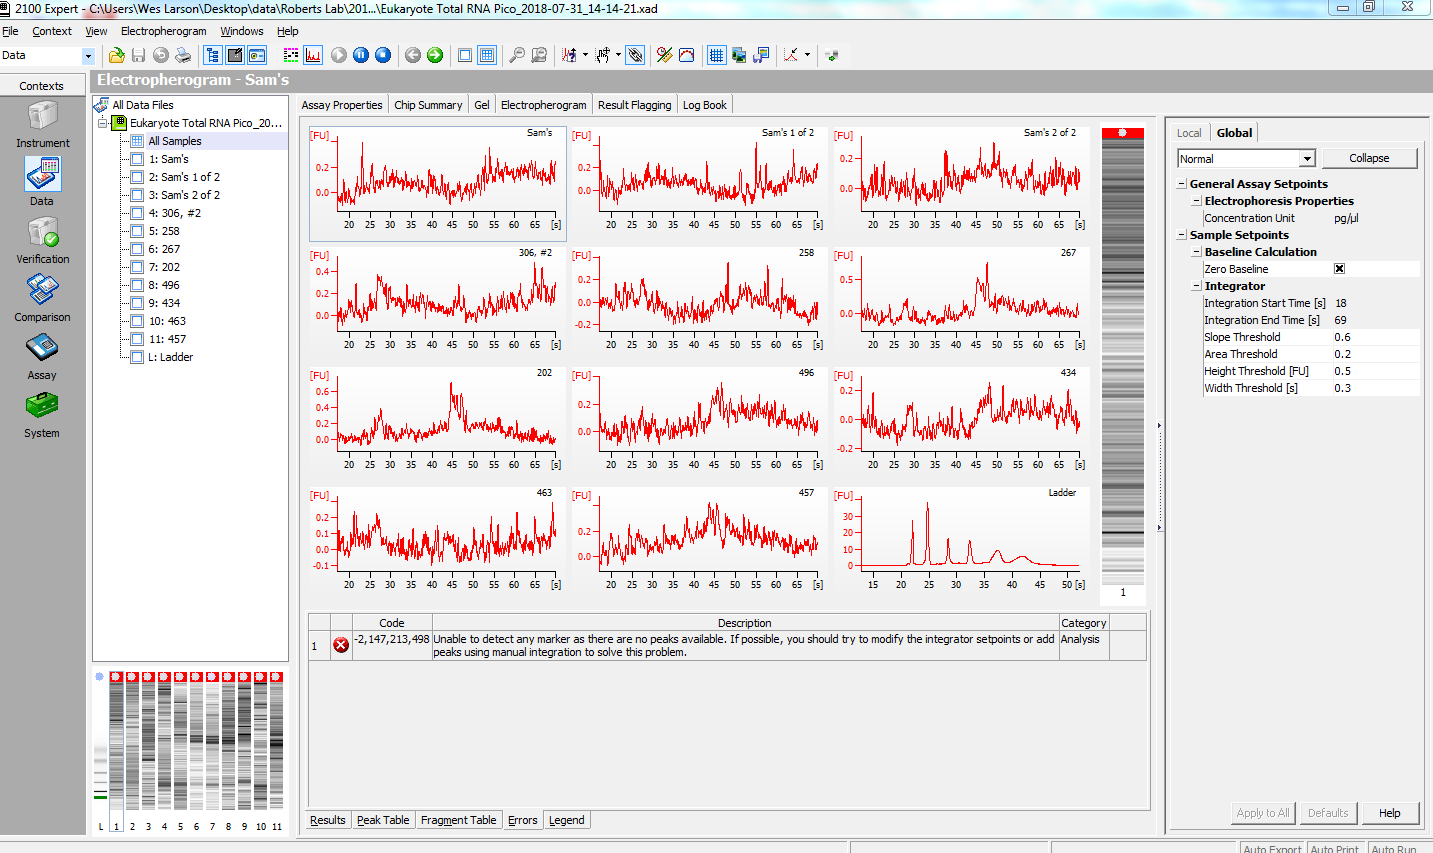Tick the checkbox for L: Ladder

click(137, 357)
